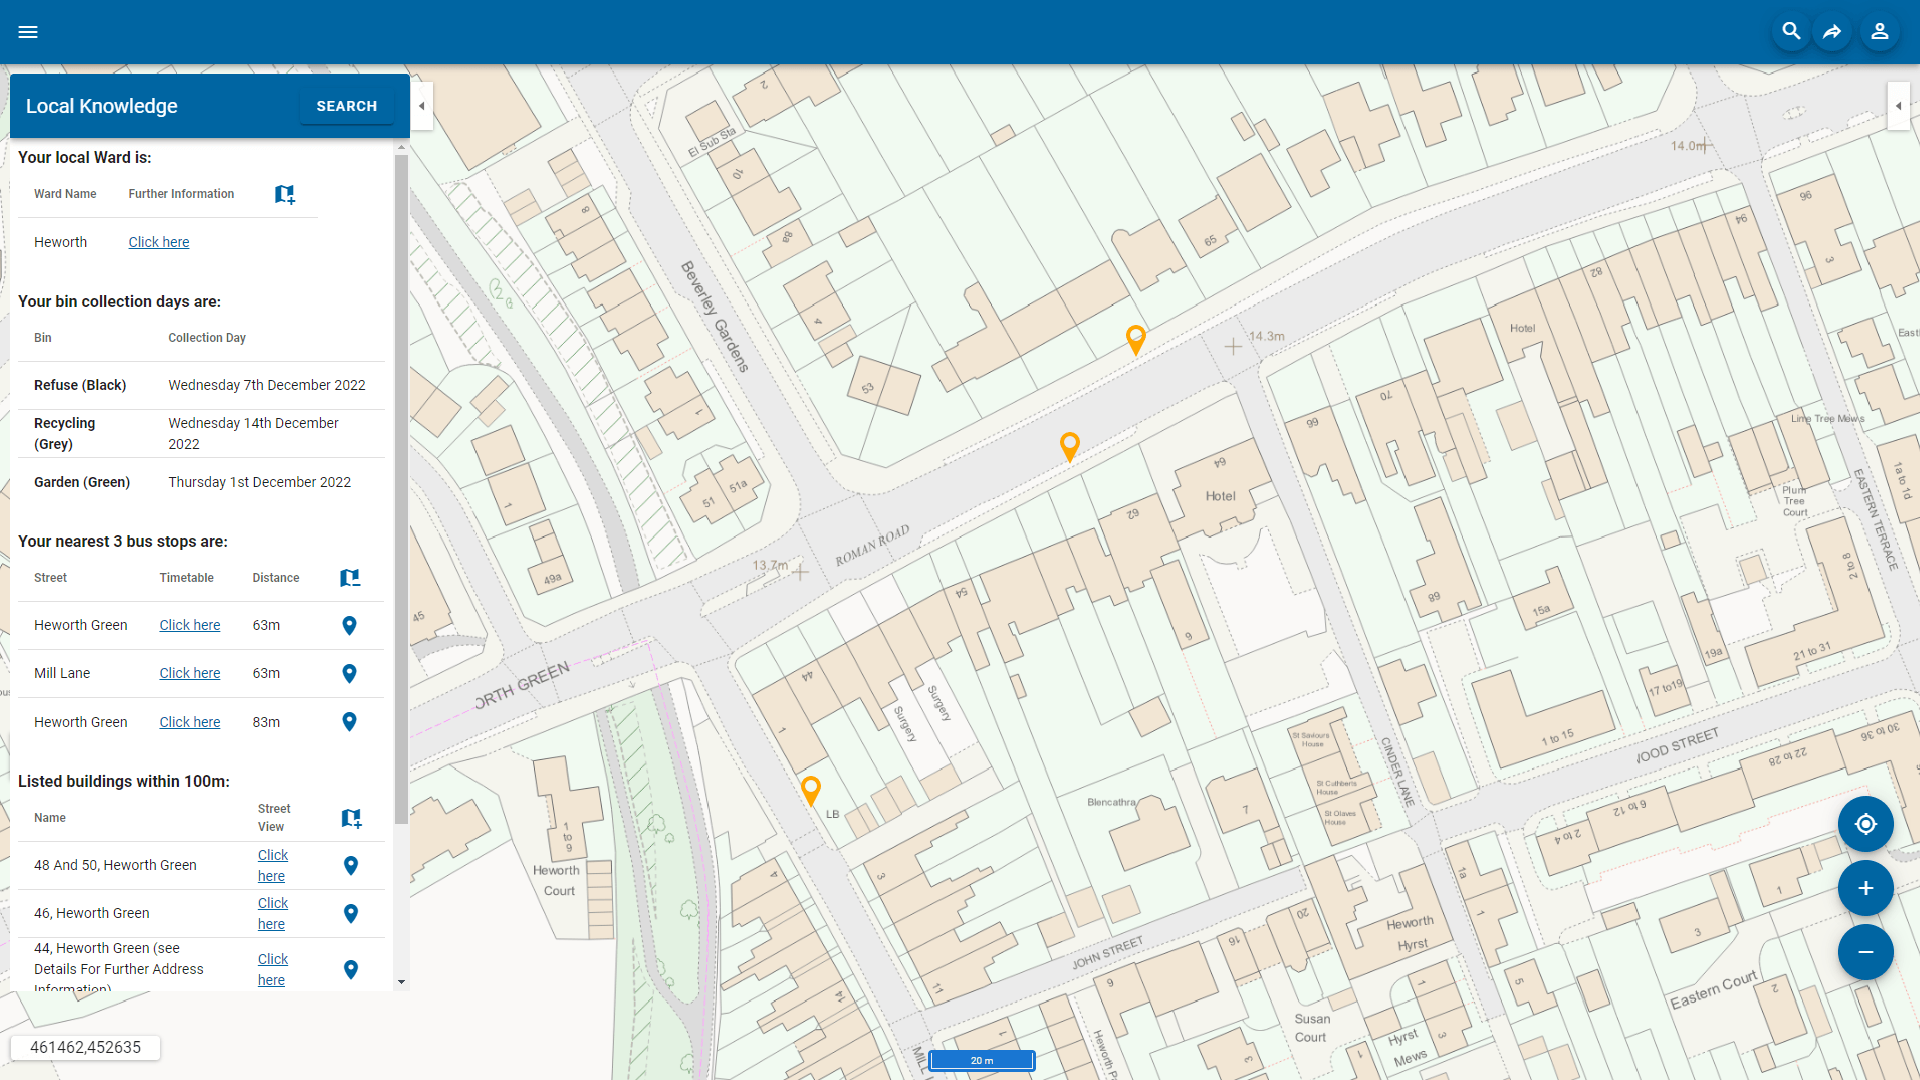Click the 20 m scale bar
This screenshot has height=1080, width=1920.
tap(981, 1060)
